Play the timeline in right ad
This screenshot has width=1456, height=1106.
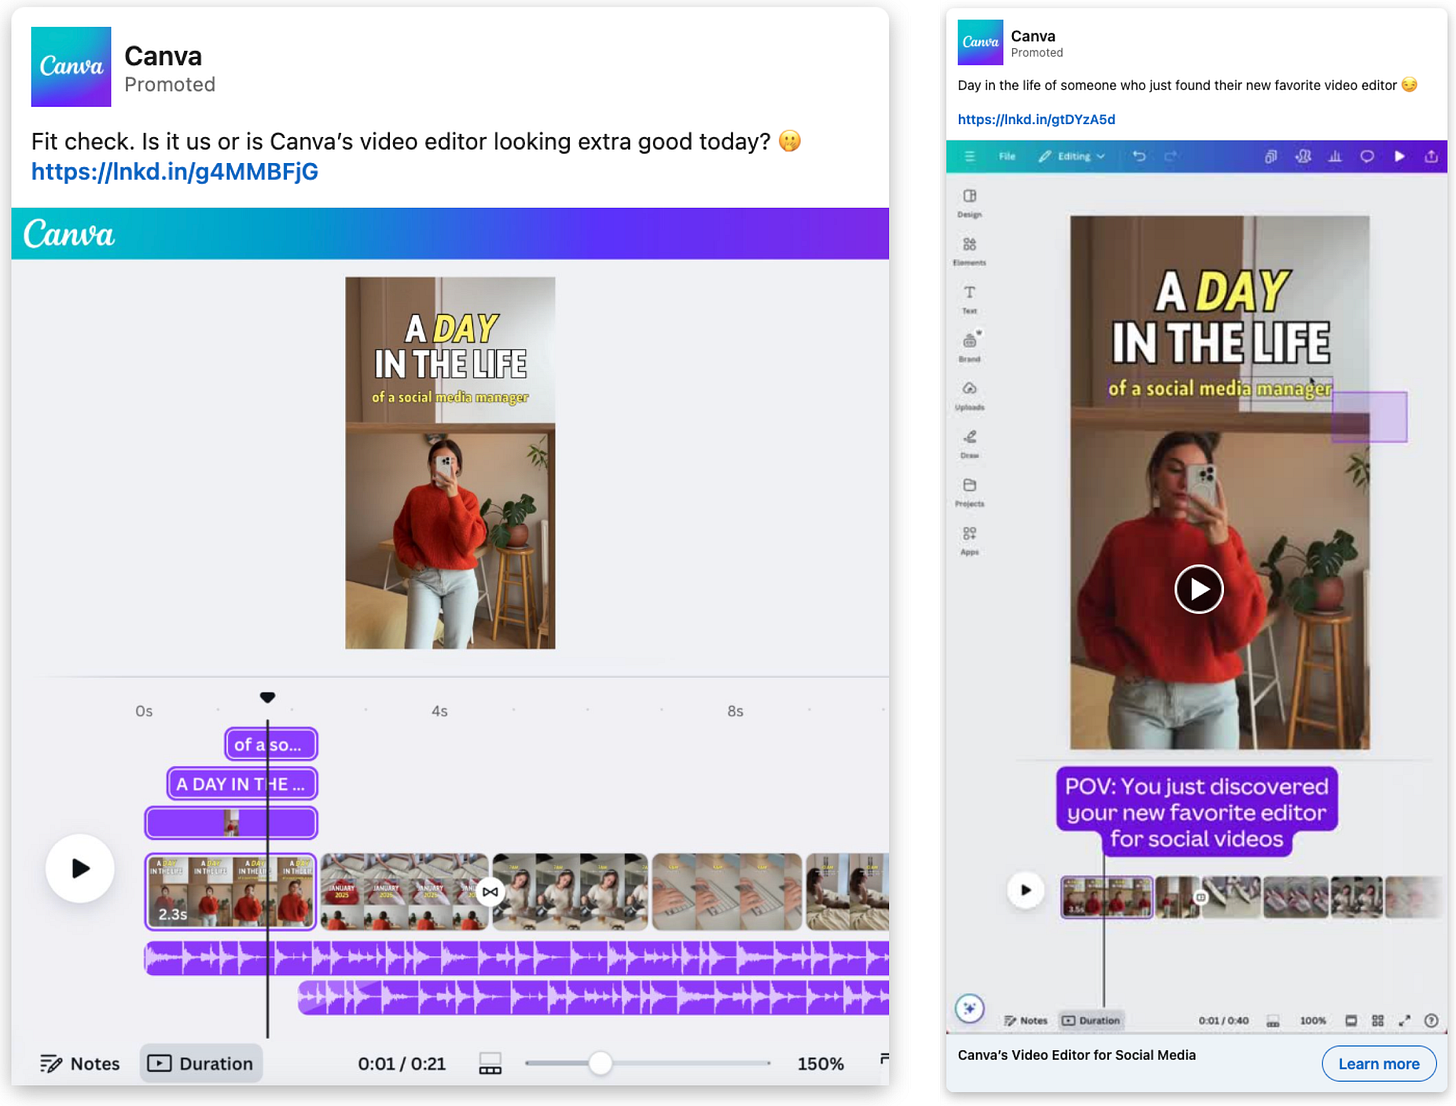[1025, 889]
